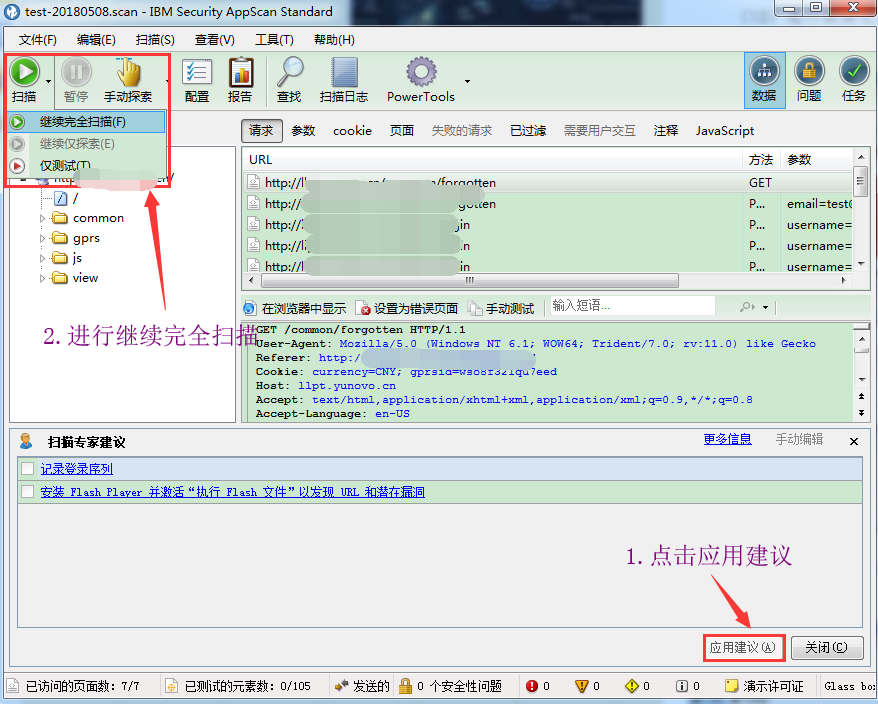Close the scan expert panel with X
Image resolution: width=878 pixels, height=704 pixels.
(854, 441)
